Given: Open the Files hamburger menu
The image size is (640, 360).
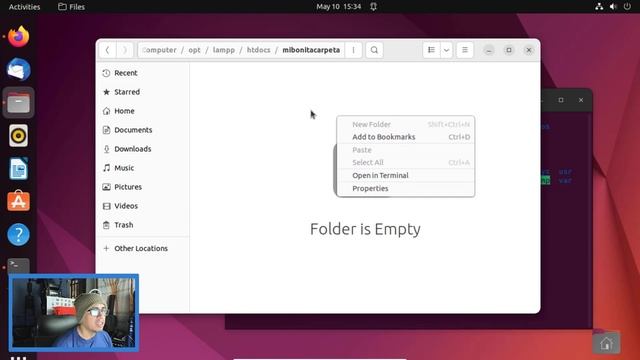Looking at the screenshot, I should pos(464,50).
